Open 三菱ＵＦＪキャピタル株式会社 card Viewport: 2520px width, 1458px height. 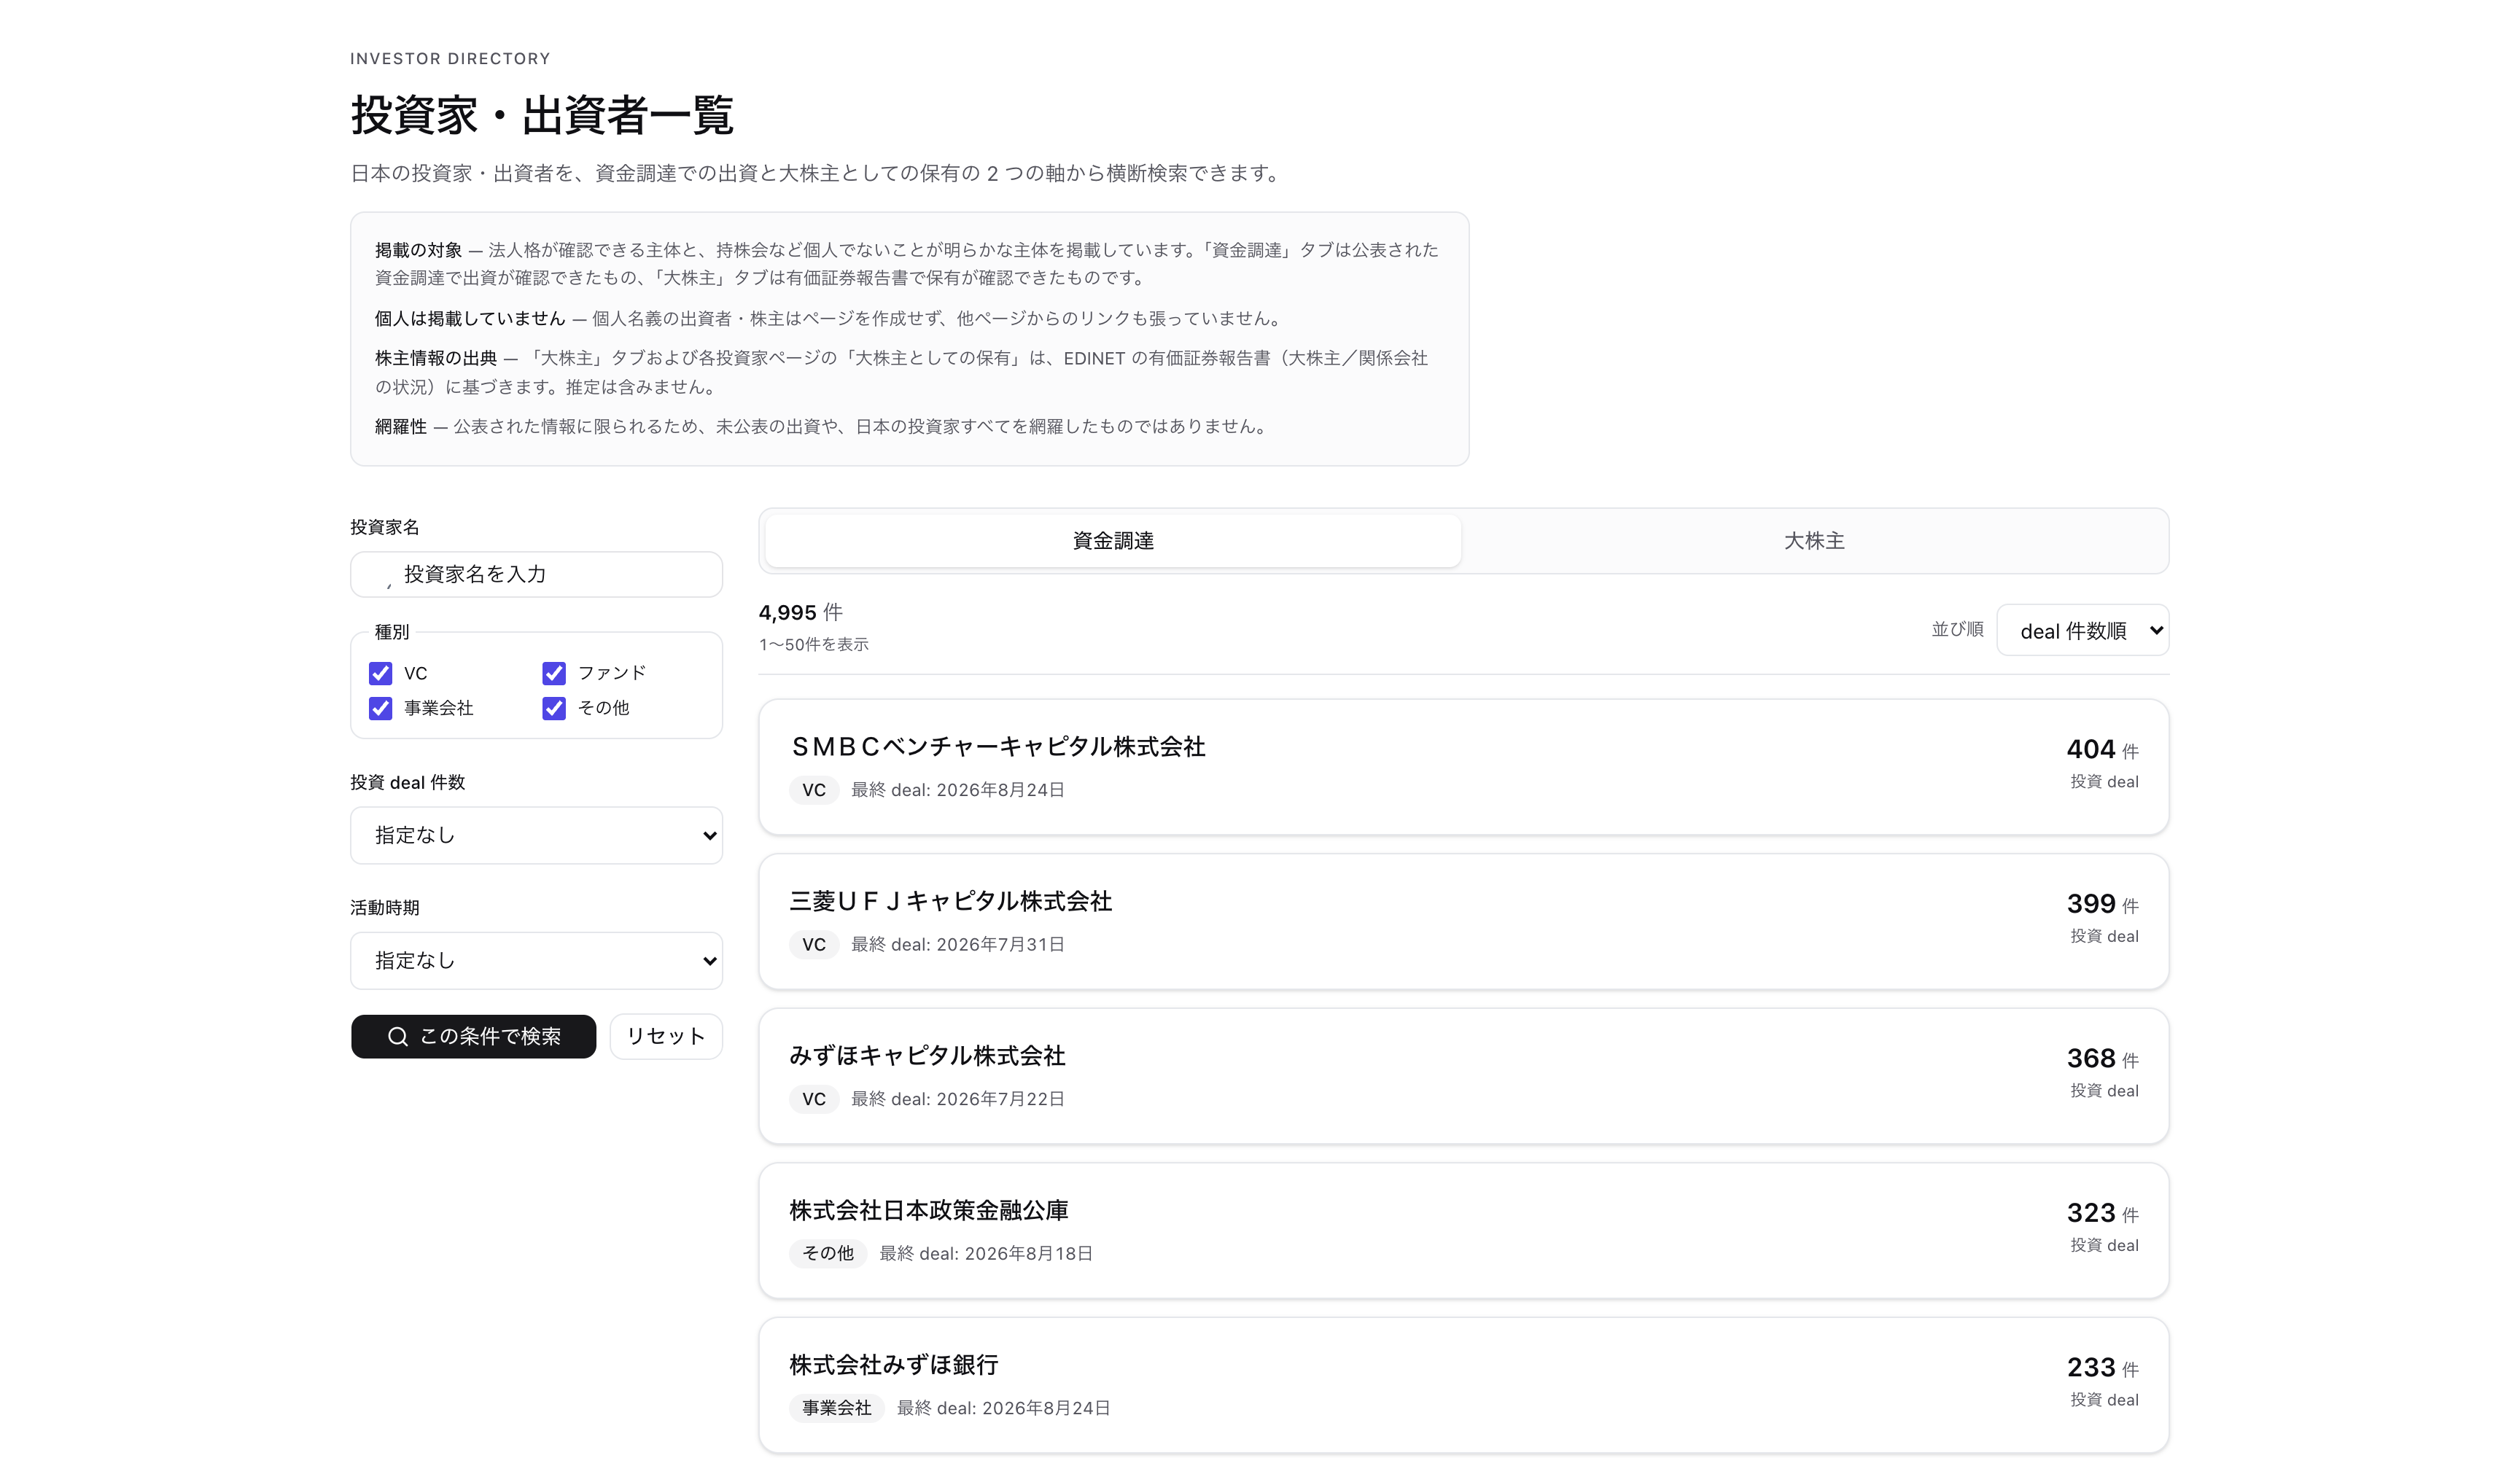tap(1463, 921)
